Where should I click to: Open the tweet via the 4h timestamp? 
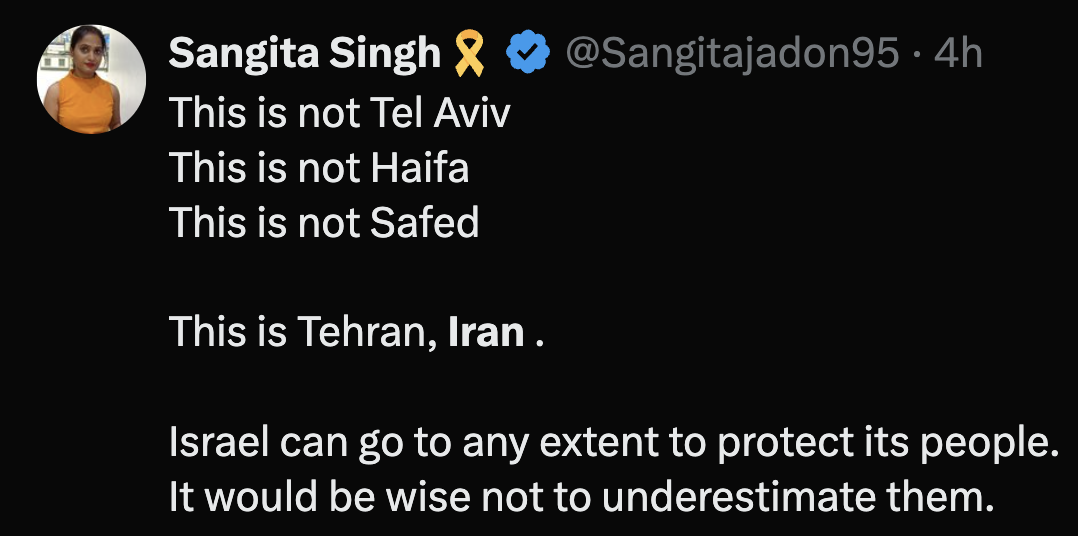coord(958,53)
